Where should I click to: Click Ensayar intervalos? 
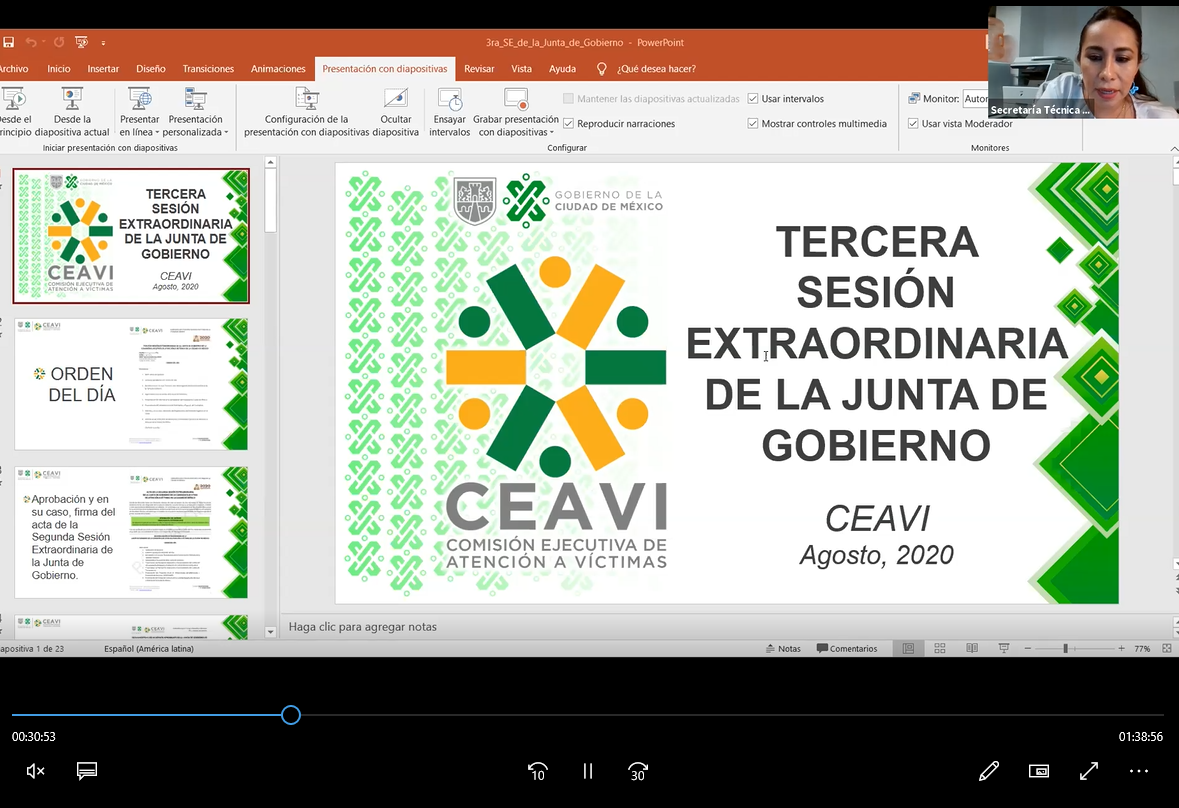coord(450,112)
